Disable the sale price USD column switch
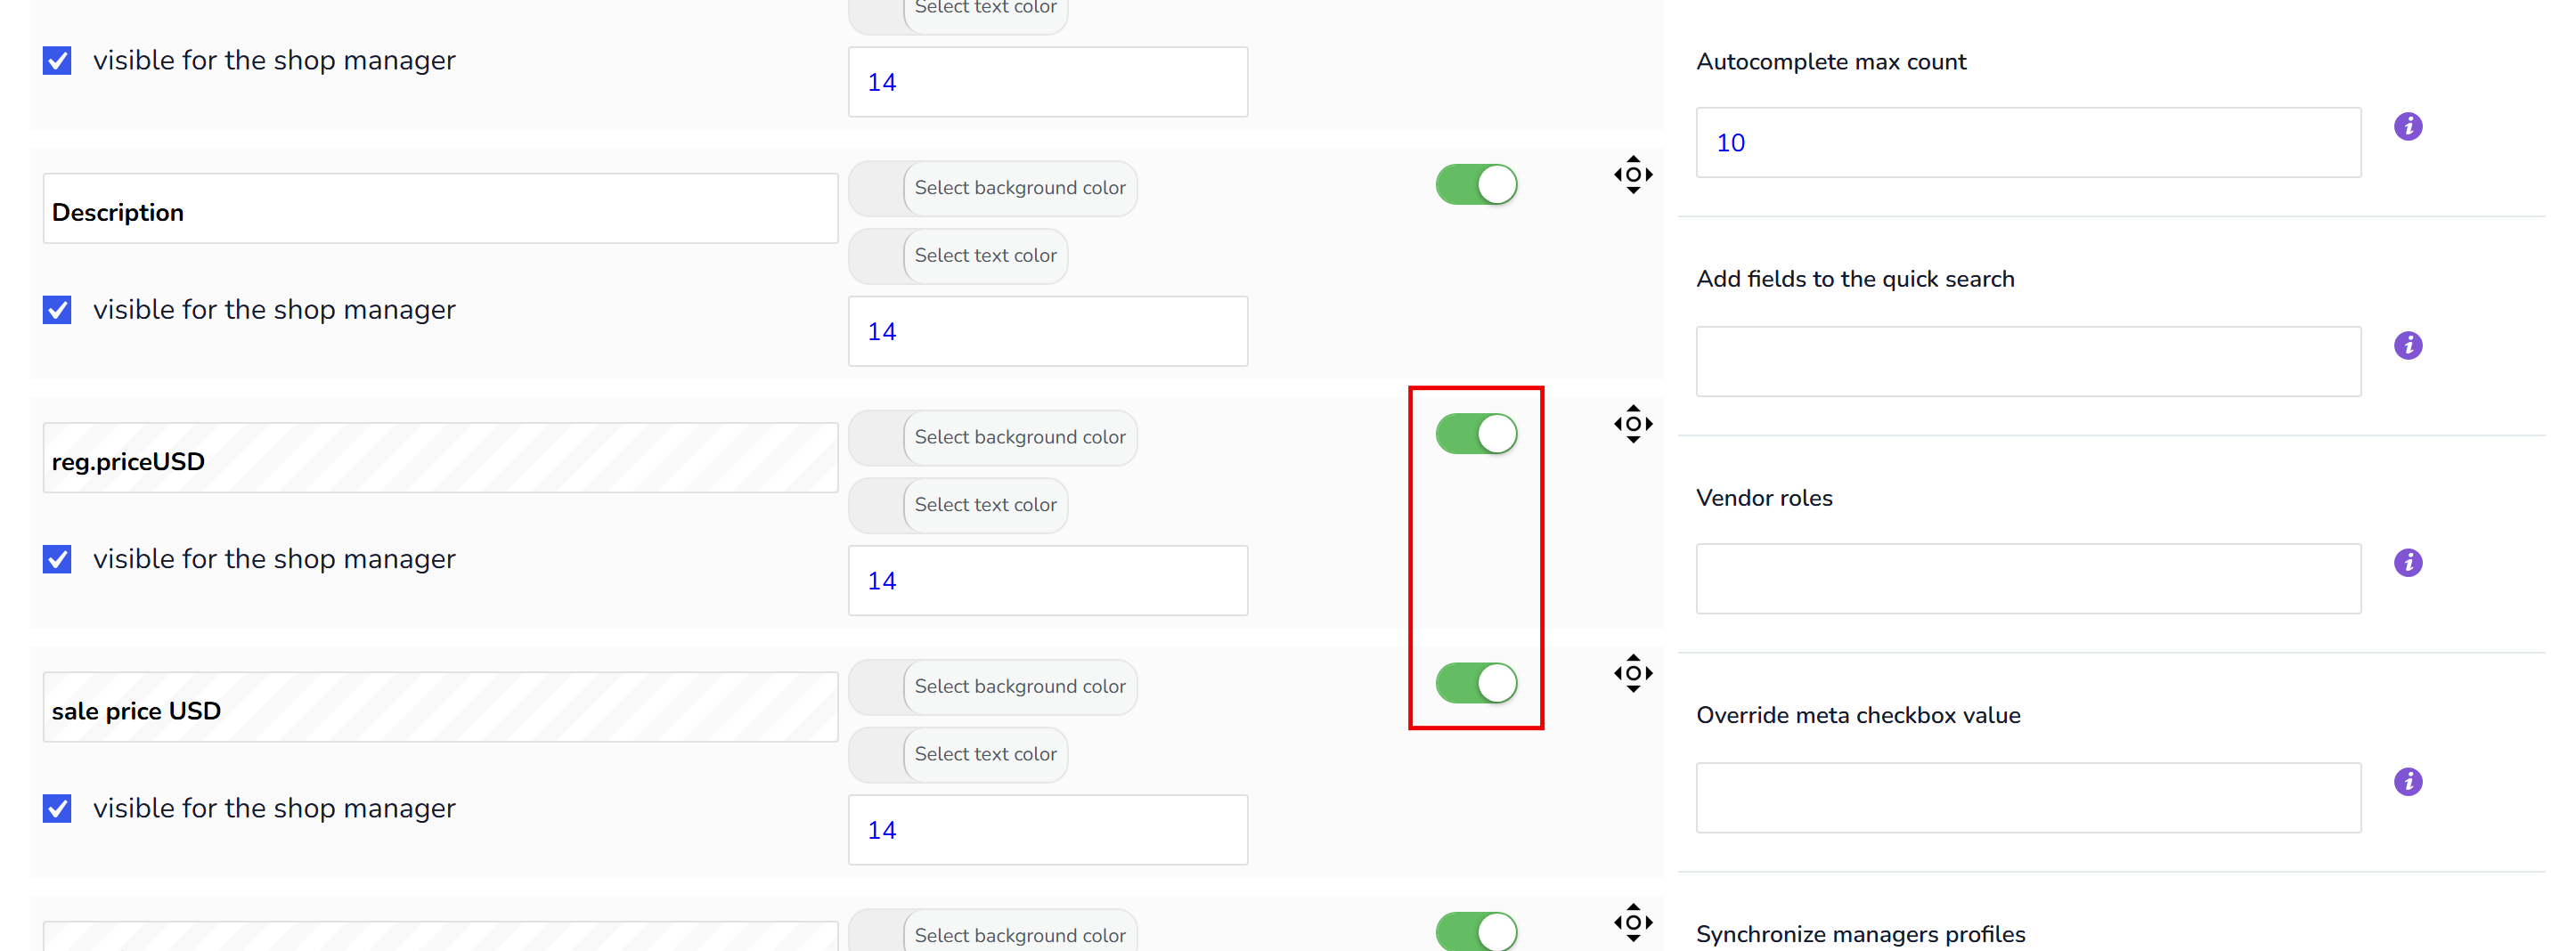Screen dimensions: 2576x951 (1476, 683)
